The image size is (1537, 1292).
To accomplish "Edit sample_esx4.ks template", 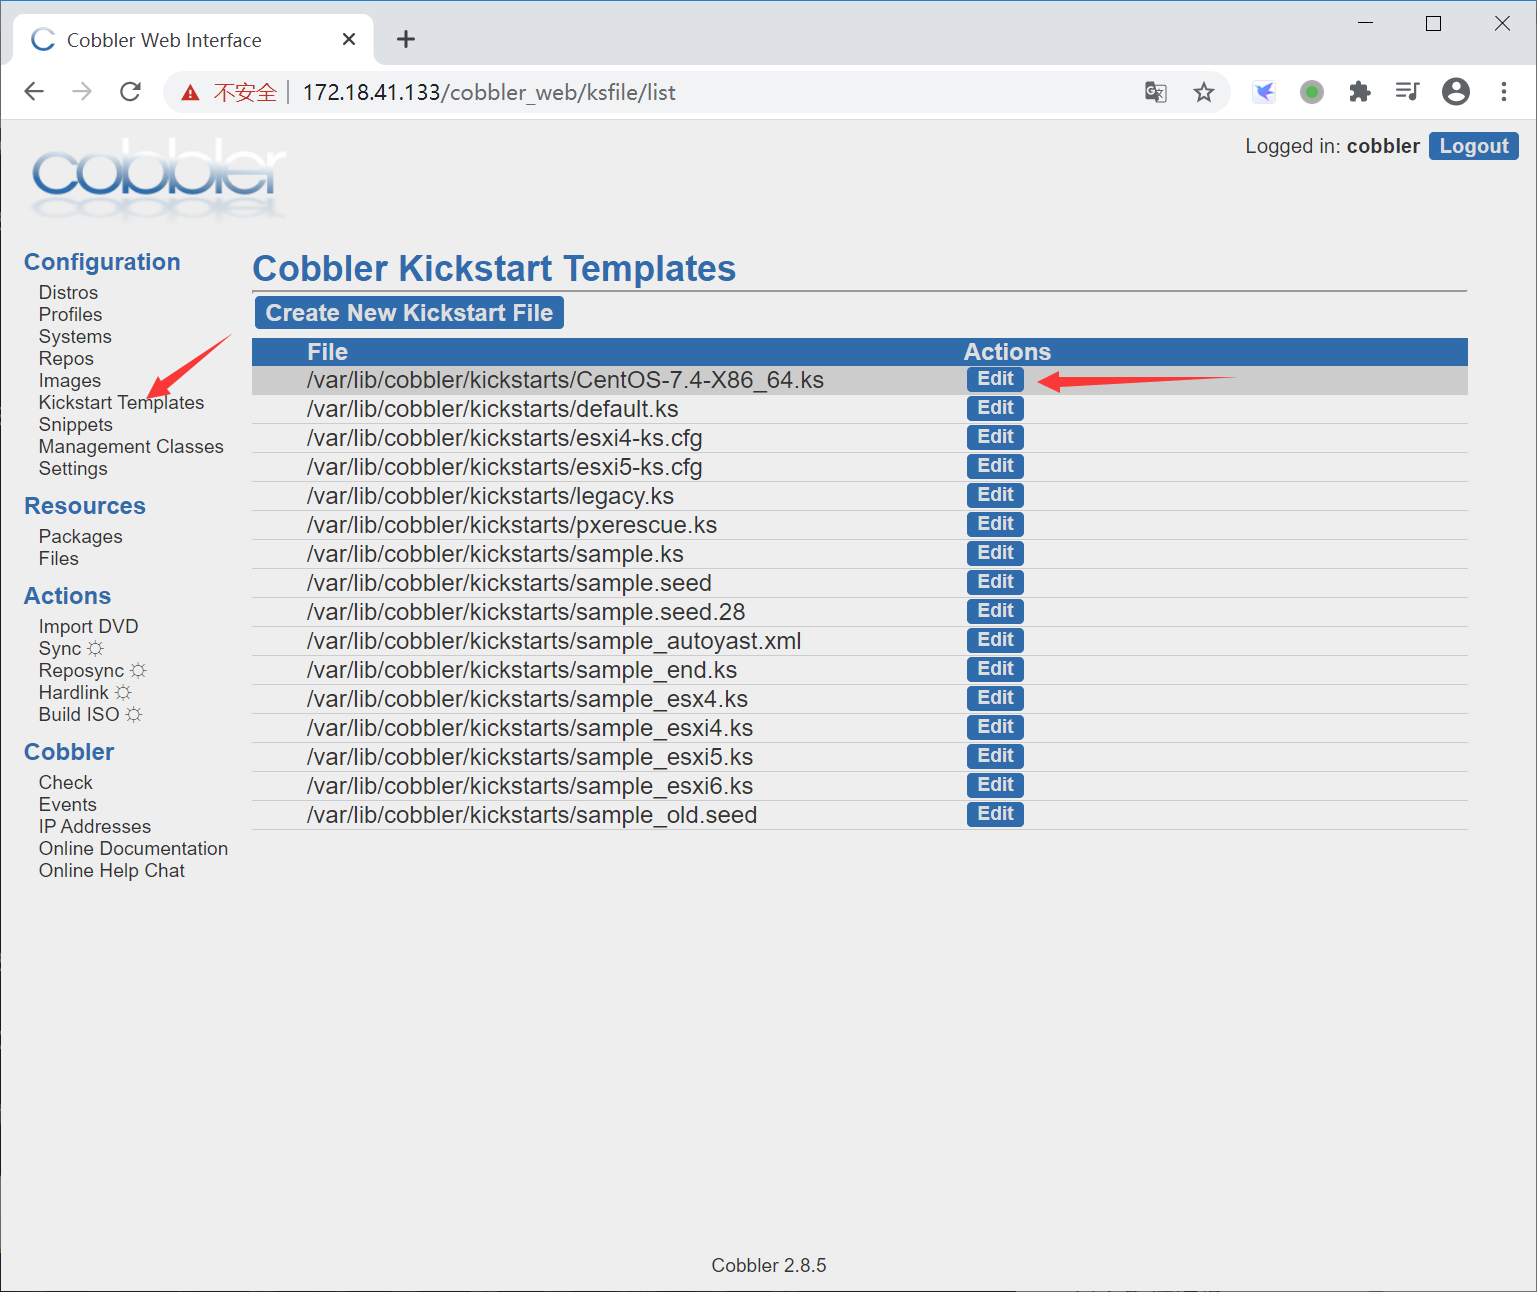I will (x=995, y=698).
